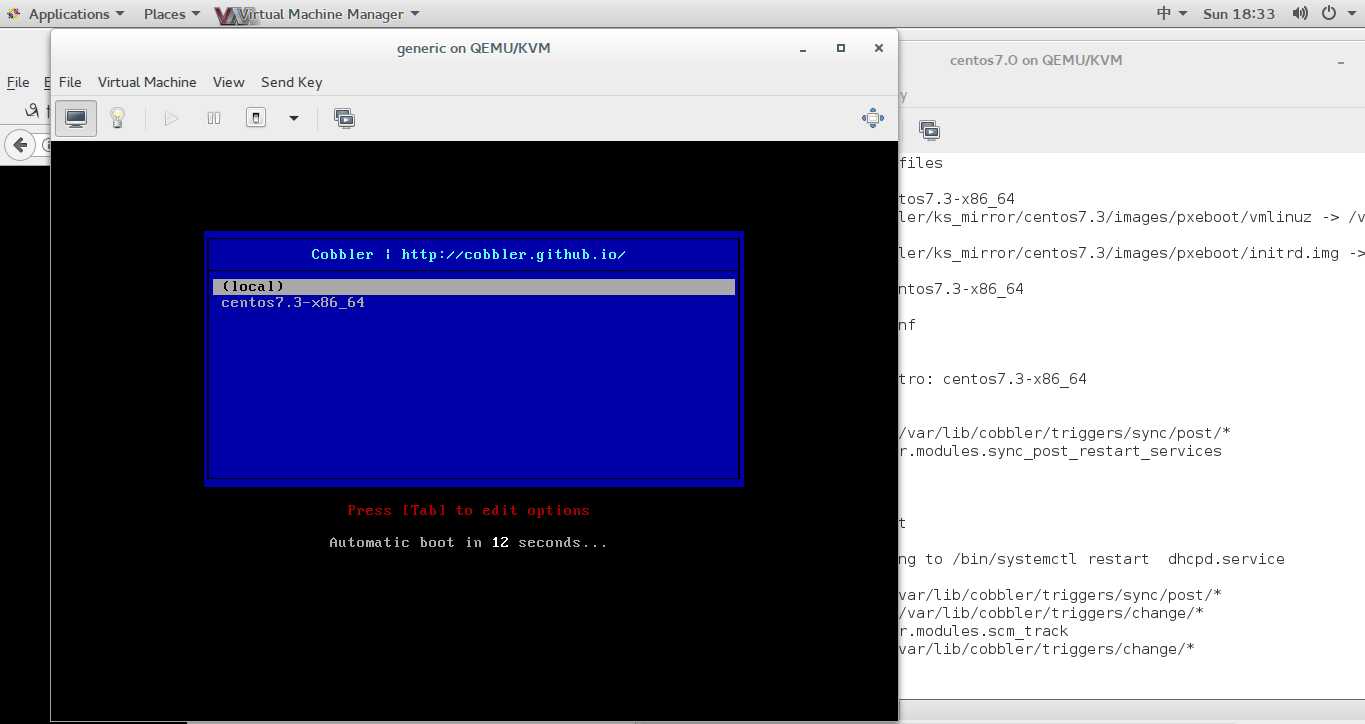Click the Cobbler menu title text
1365x724 pixels.
(x=468, y=255)
